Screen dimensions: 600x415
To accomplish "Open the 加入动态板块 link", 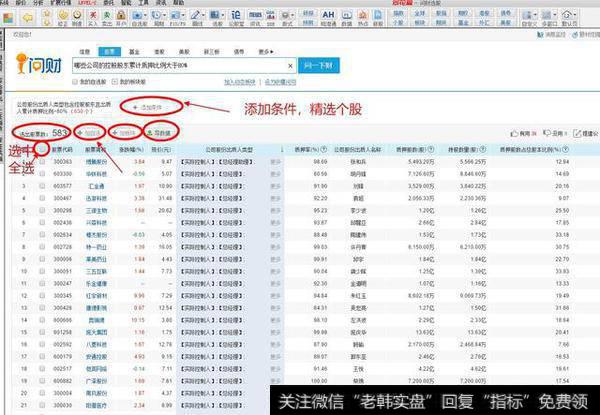I will click(240, 82).
